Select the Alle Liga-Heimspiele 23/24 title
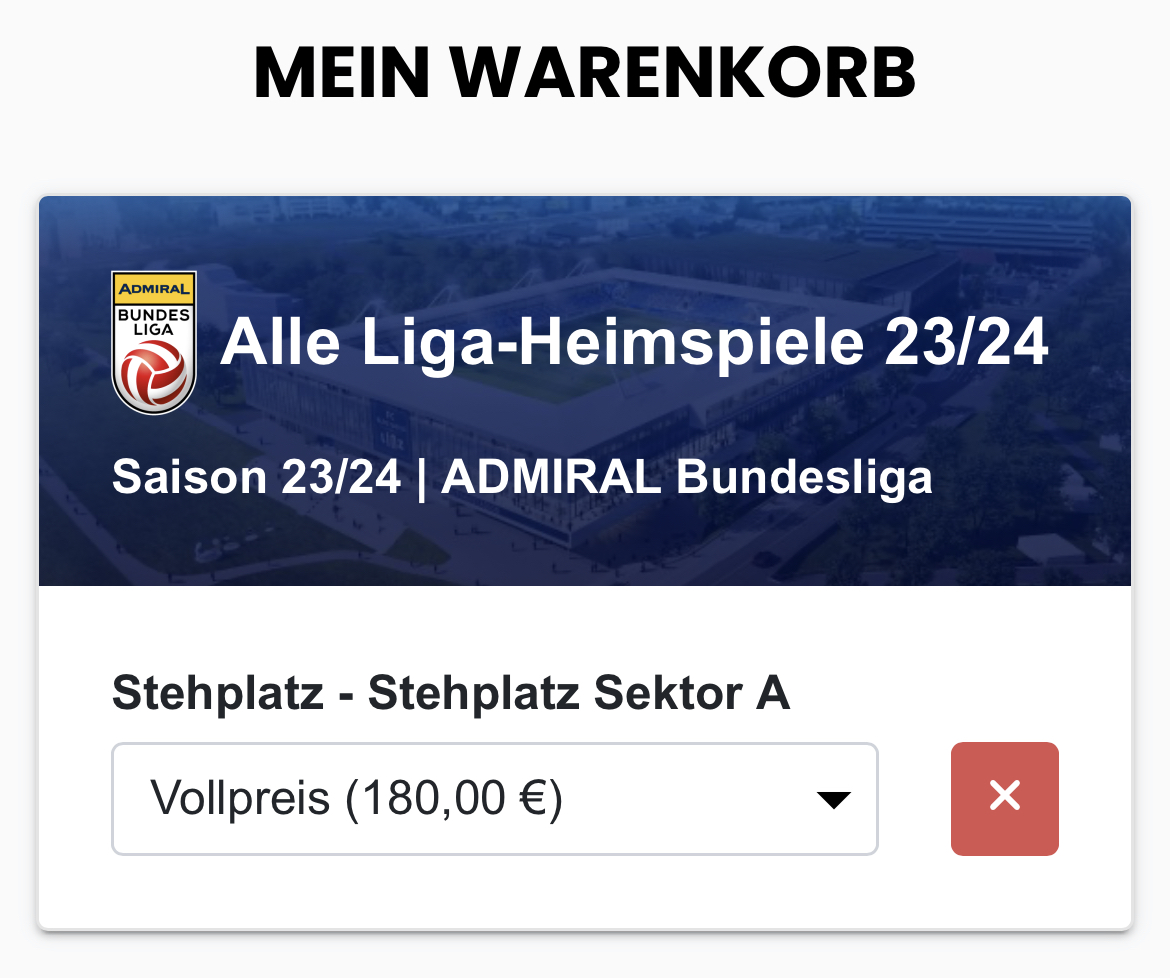Viewport: 1170px width, 978px height. 634,342
